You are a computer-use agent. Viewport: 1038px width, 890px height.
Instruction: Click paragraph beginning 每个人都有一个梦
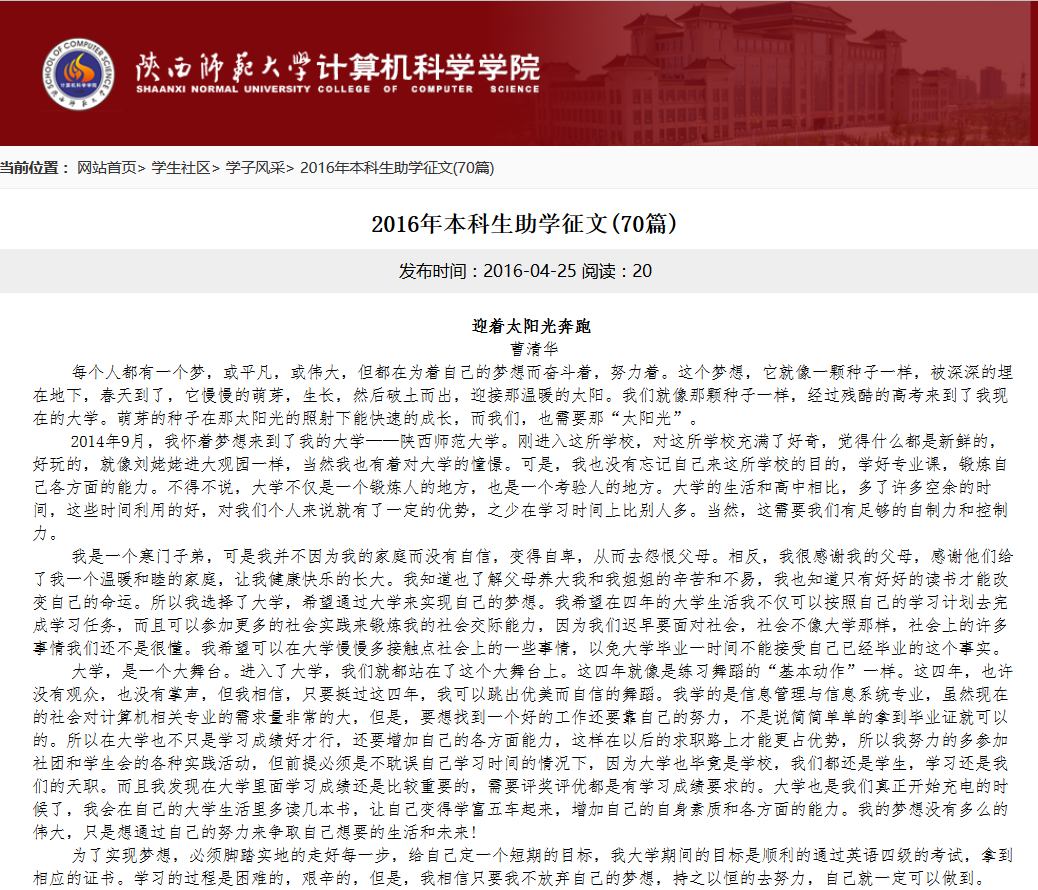[518, 393]
